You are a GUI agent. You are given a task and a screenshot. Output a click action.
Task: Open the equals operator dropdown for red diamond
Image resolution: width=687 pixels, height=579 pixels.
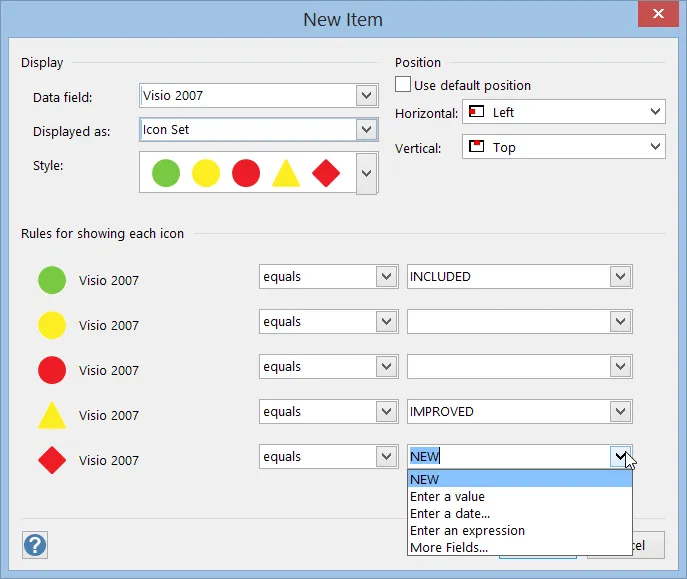coord(386,456)
